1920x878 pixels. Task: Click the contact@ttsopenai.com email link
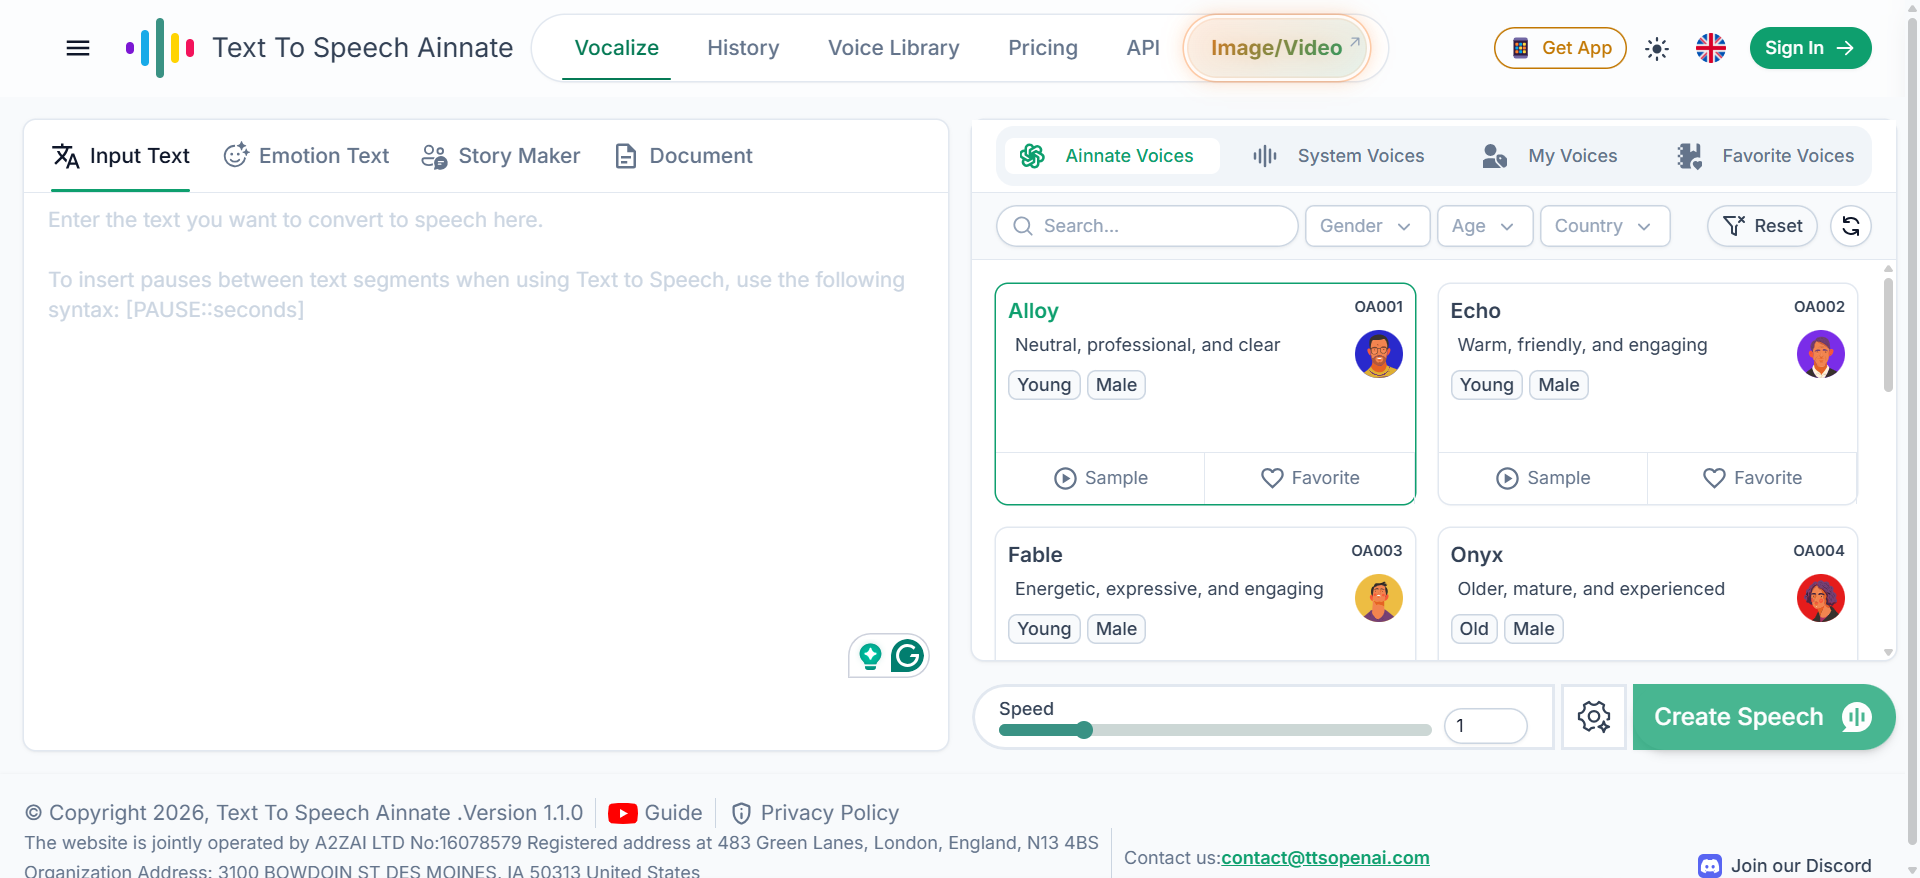tap(1325, 858)
